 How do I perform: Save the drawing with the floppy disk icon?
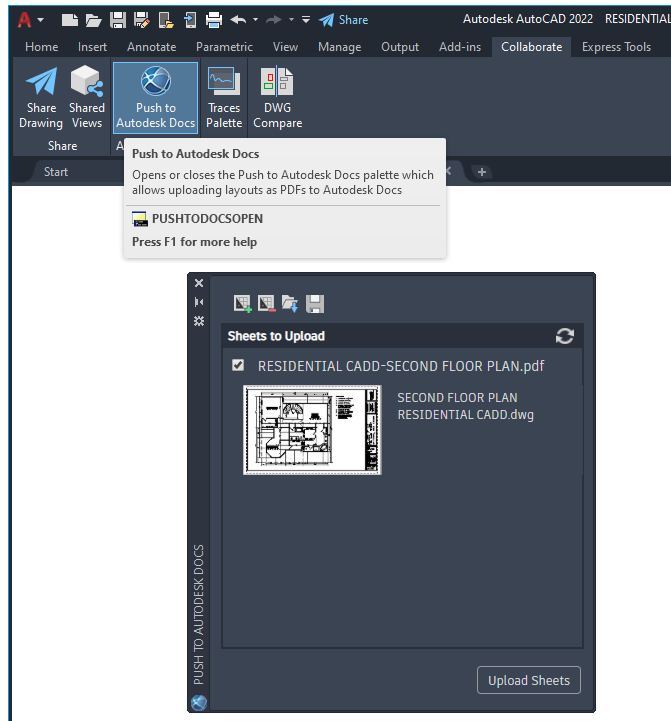118,20
